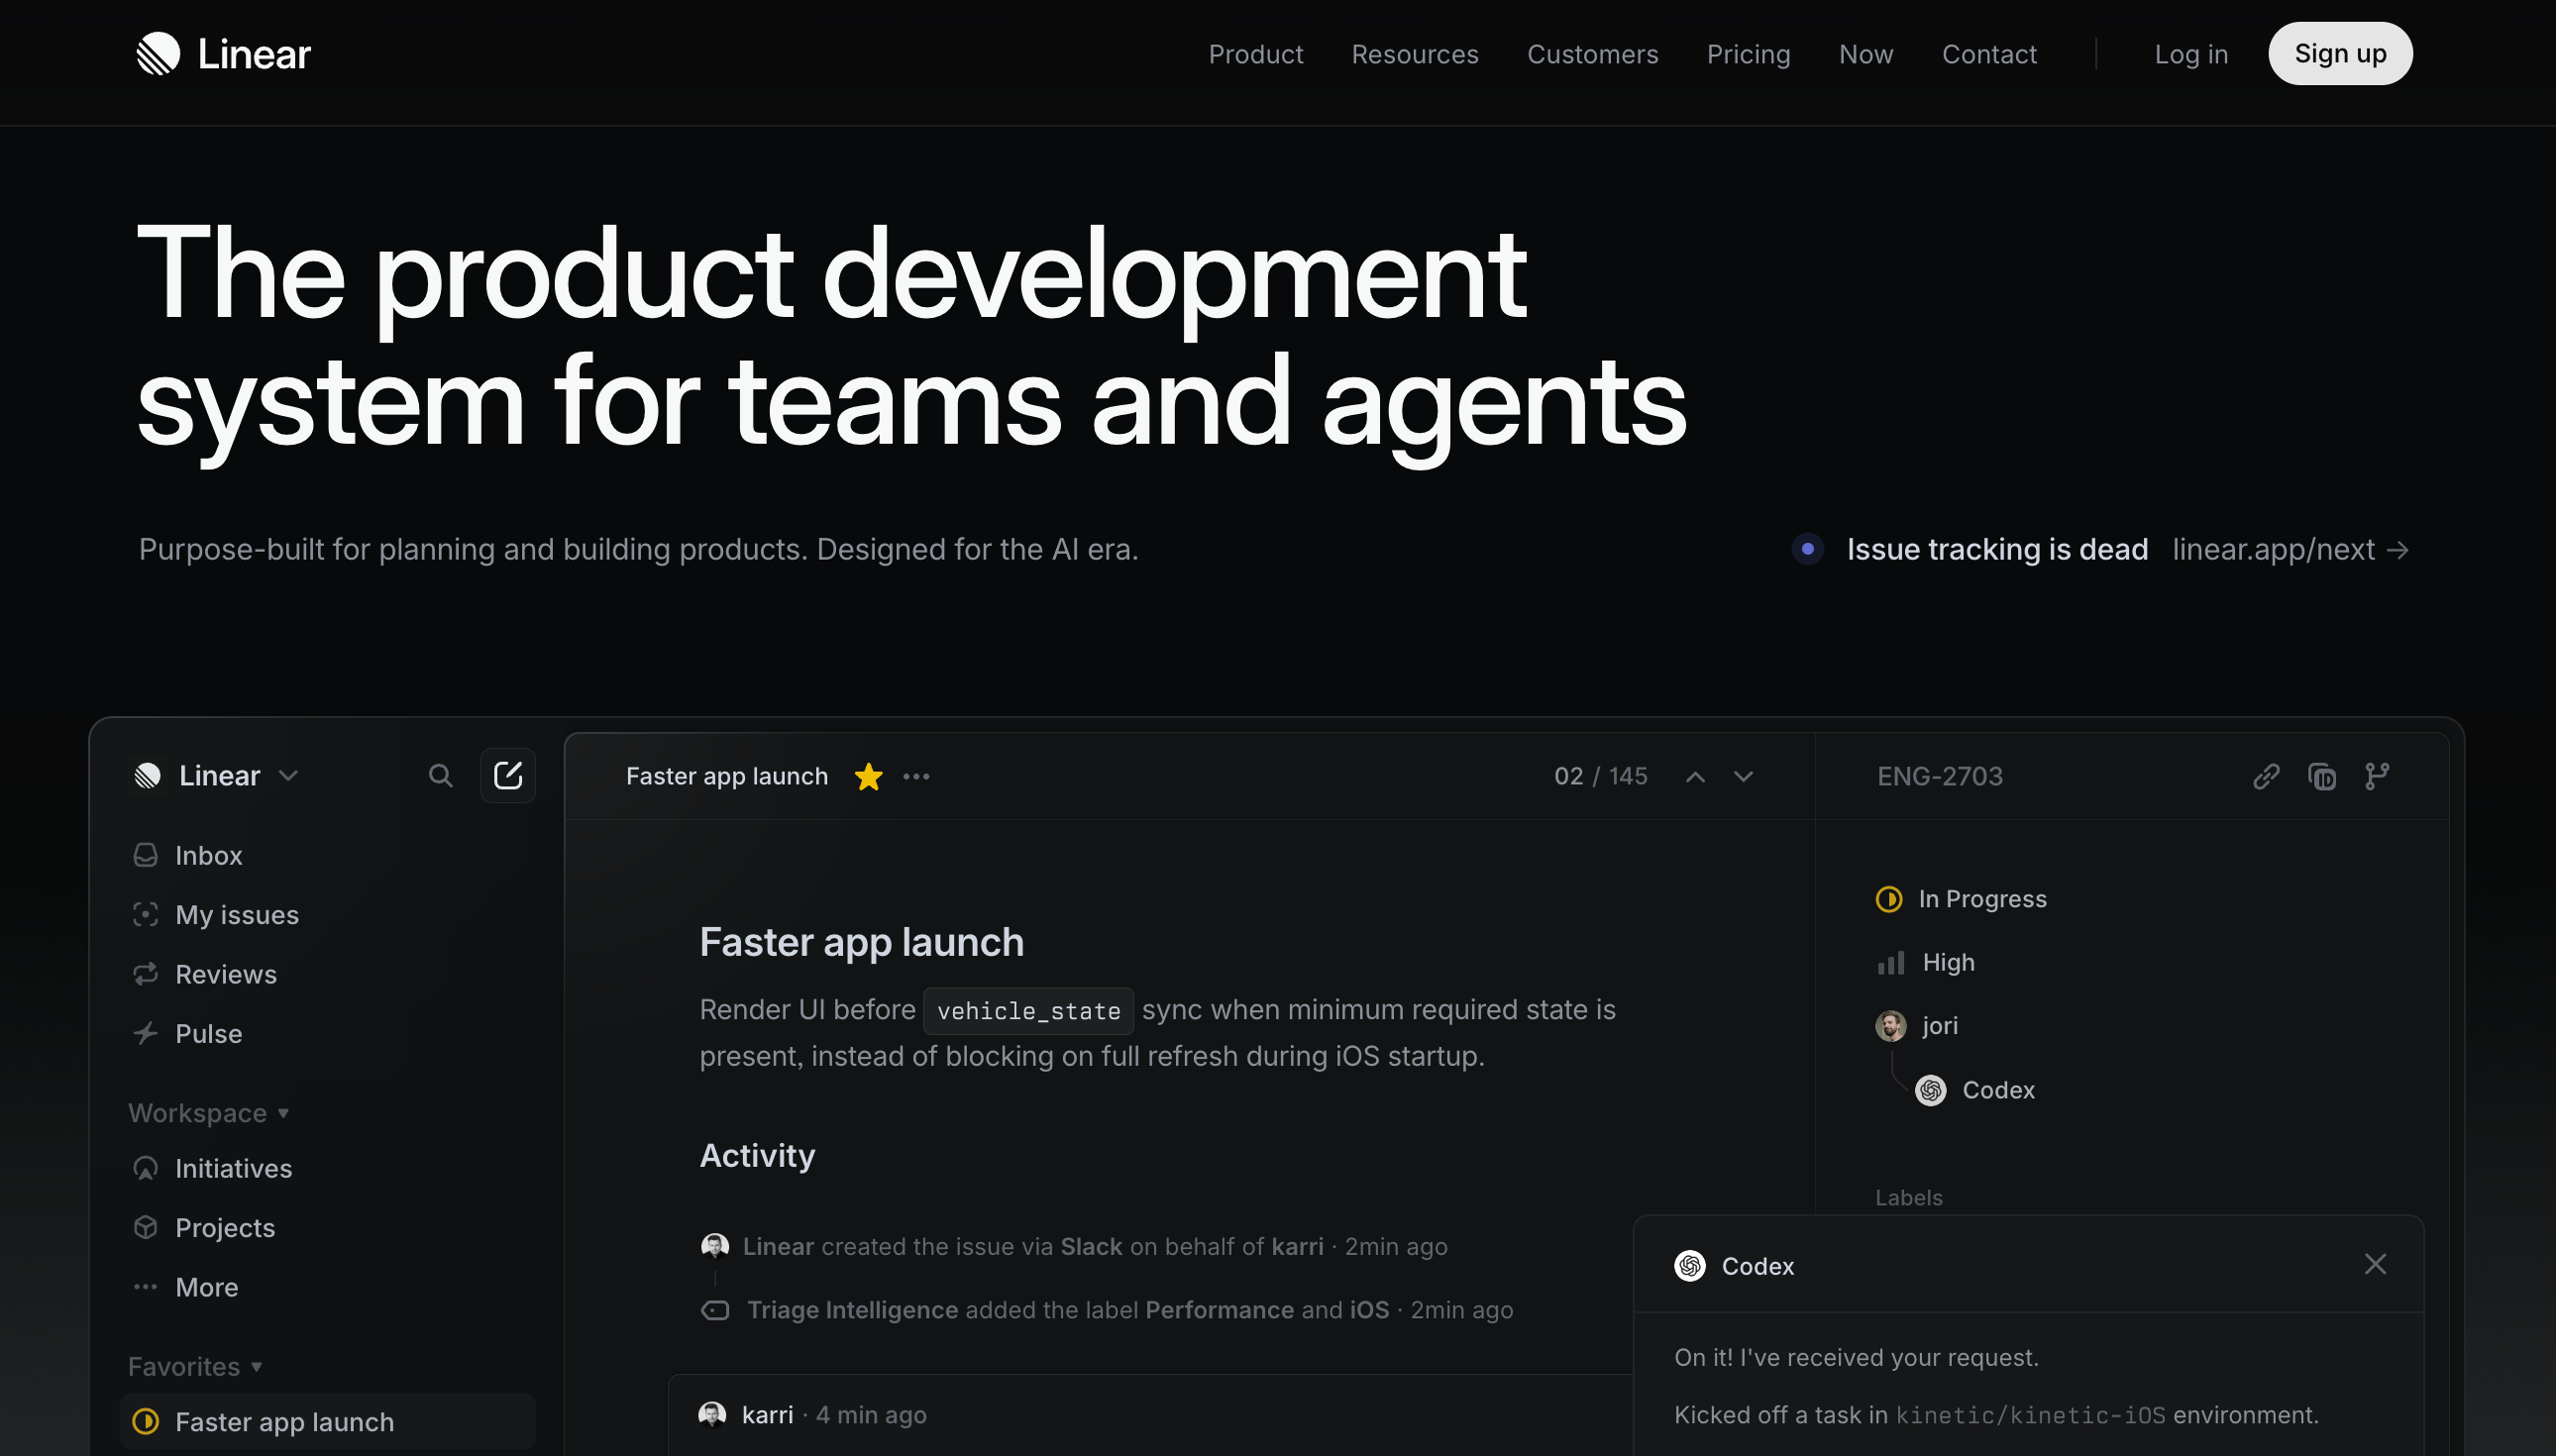Image resolution: width=2556 pixels, height=1456 pixels.
Task: Open the Linear workspace switcher dropdown
Action: point(217,776)
